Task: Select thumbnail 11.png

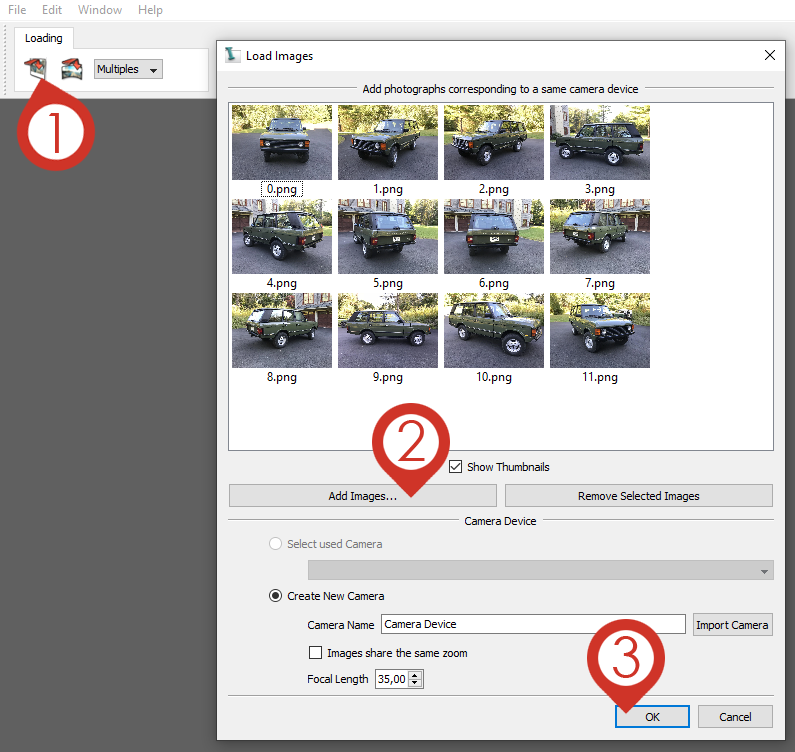Action: (600, 330)
